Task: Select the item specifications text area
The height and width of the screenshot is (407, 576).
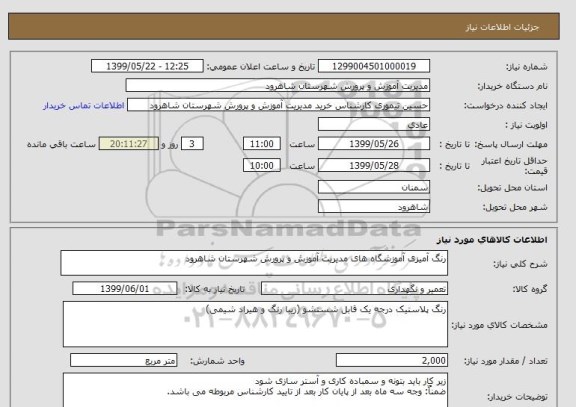Action: [x=255, y=324]
